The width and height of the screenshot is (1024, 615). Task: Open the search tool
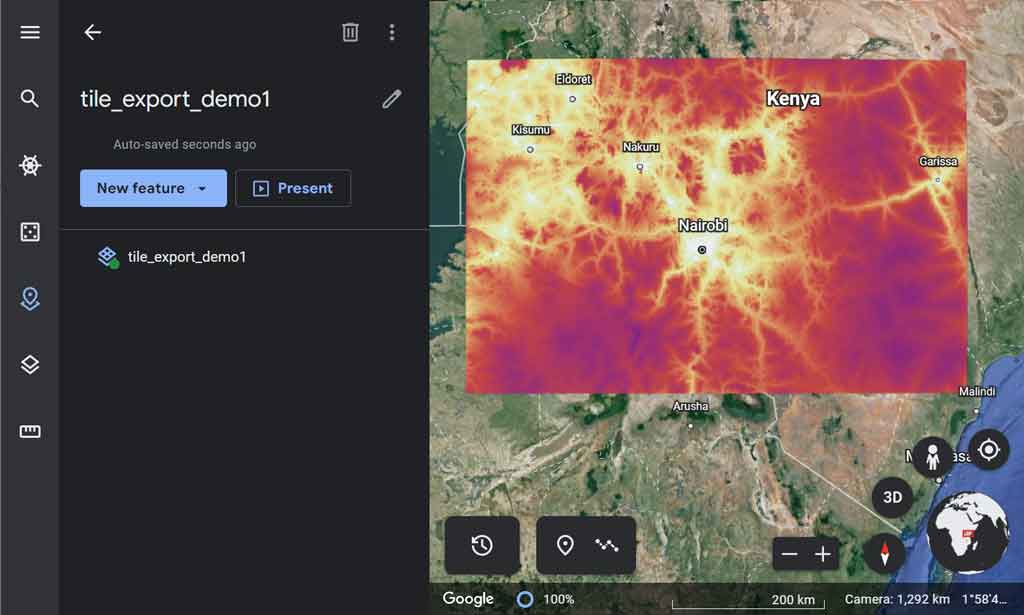pos(29,99)
